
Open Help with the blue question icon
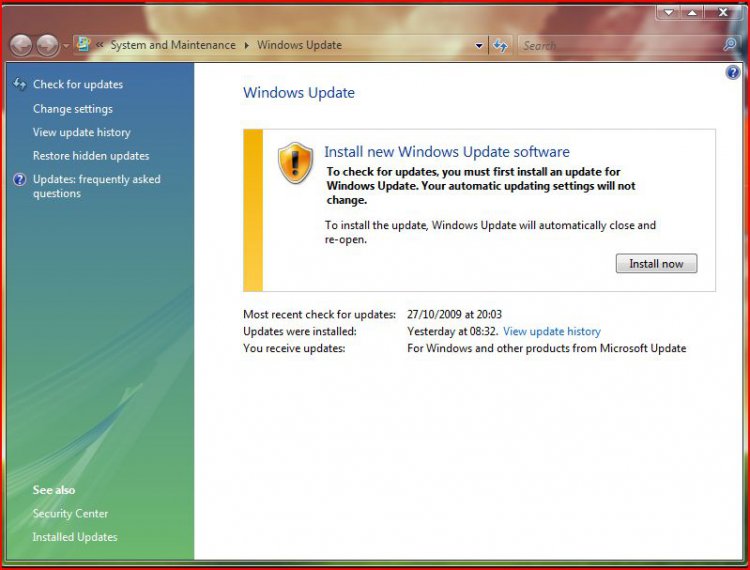732,73
